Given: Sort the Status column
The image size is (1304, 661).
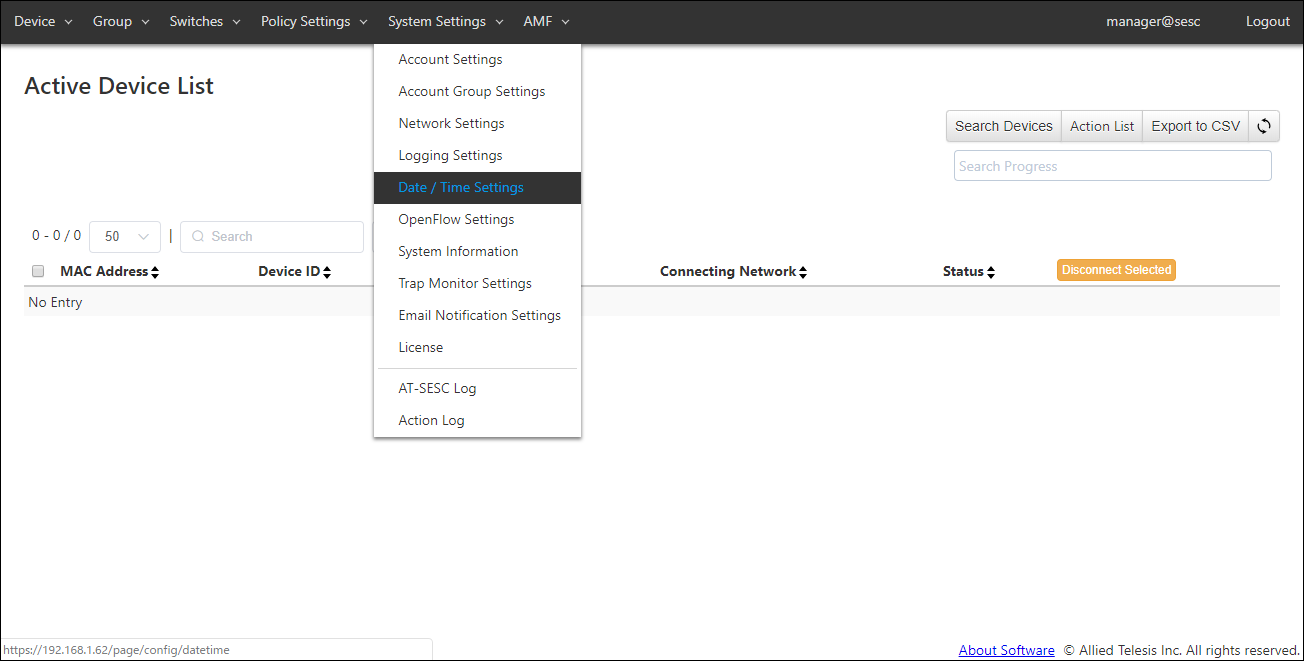Looking at the screenshot, I should (x=990, y=272).
